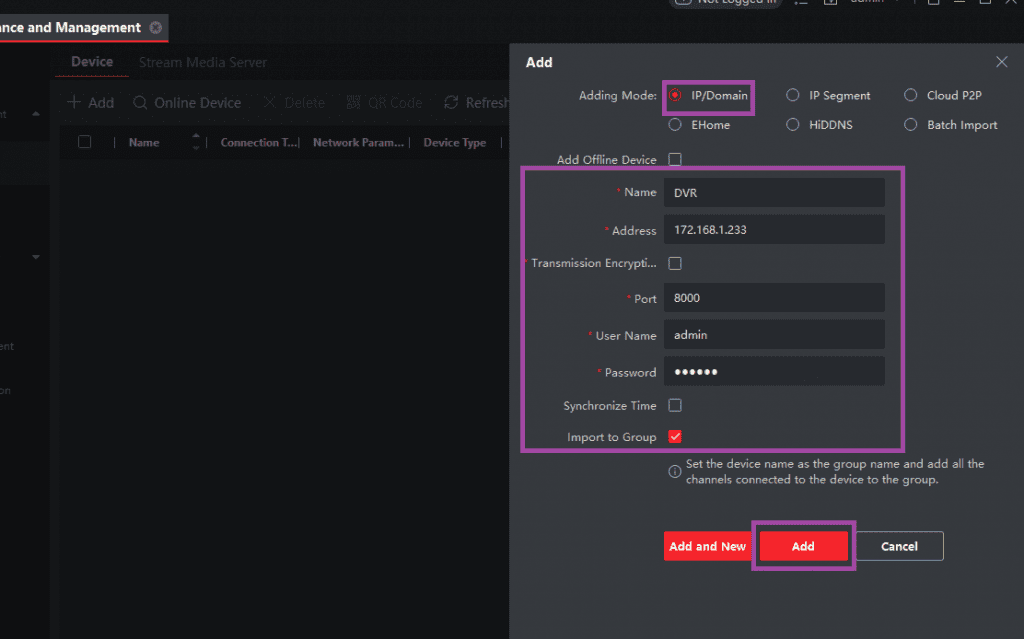Image resolution: width=1024 pixels, height=639 pixels.
Task: Refresh the device list
Action: (476, 102)
